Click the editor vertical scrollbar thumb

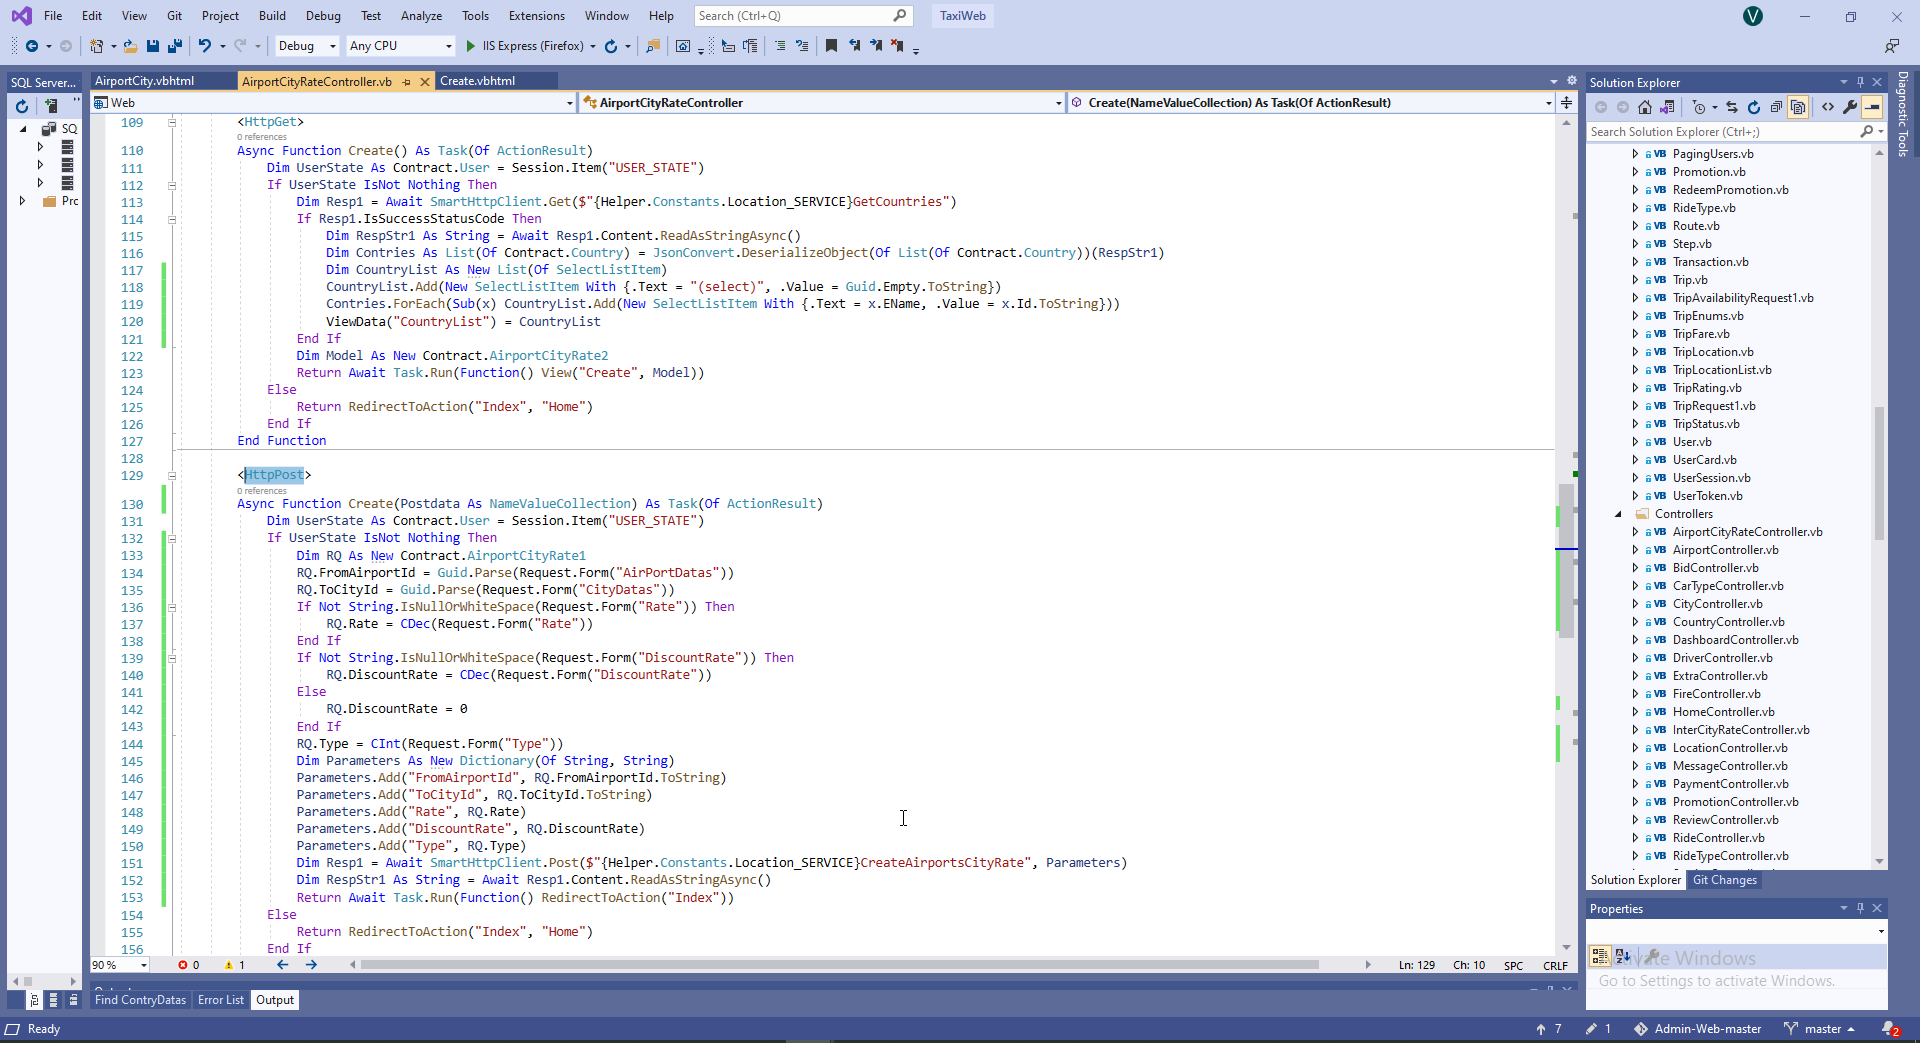pos(1566,560)
